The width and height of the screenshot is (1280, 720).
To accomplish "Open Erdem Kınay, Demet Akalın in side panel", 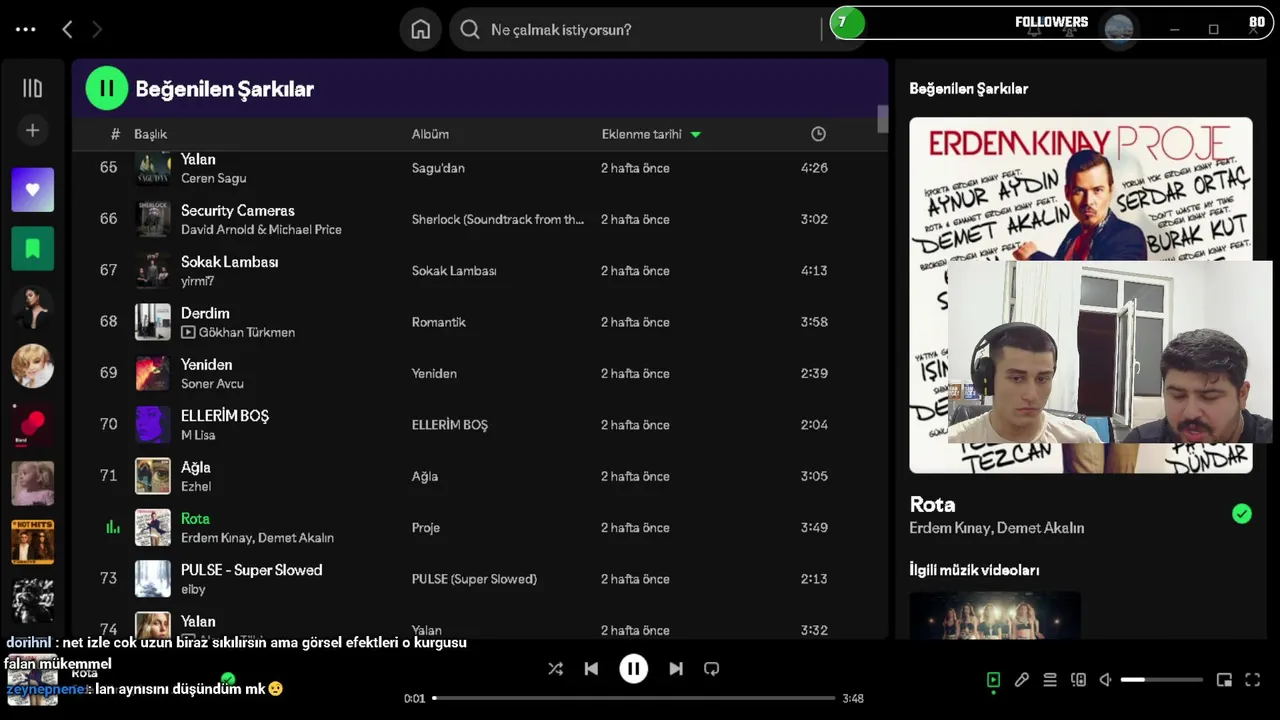I will tap(997, 528).
